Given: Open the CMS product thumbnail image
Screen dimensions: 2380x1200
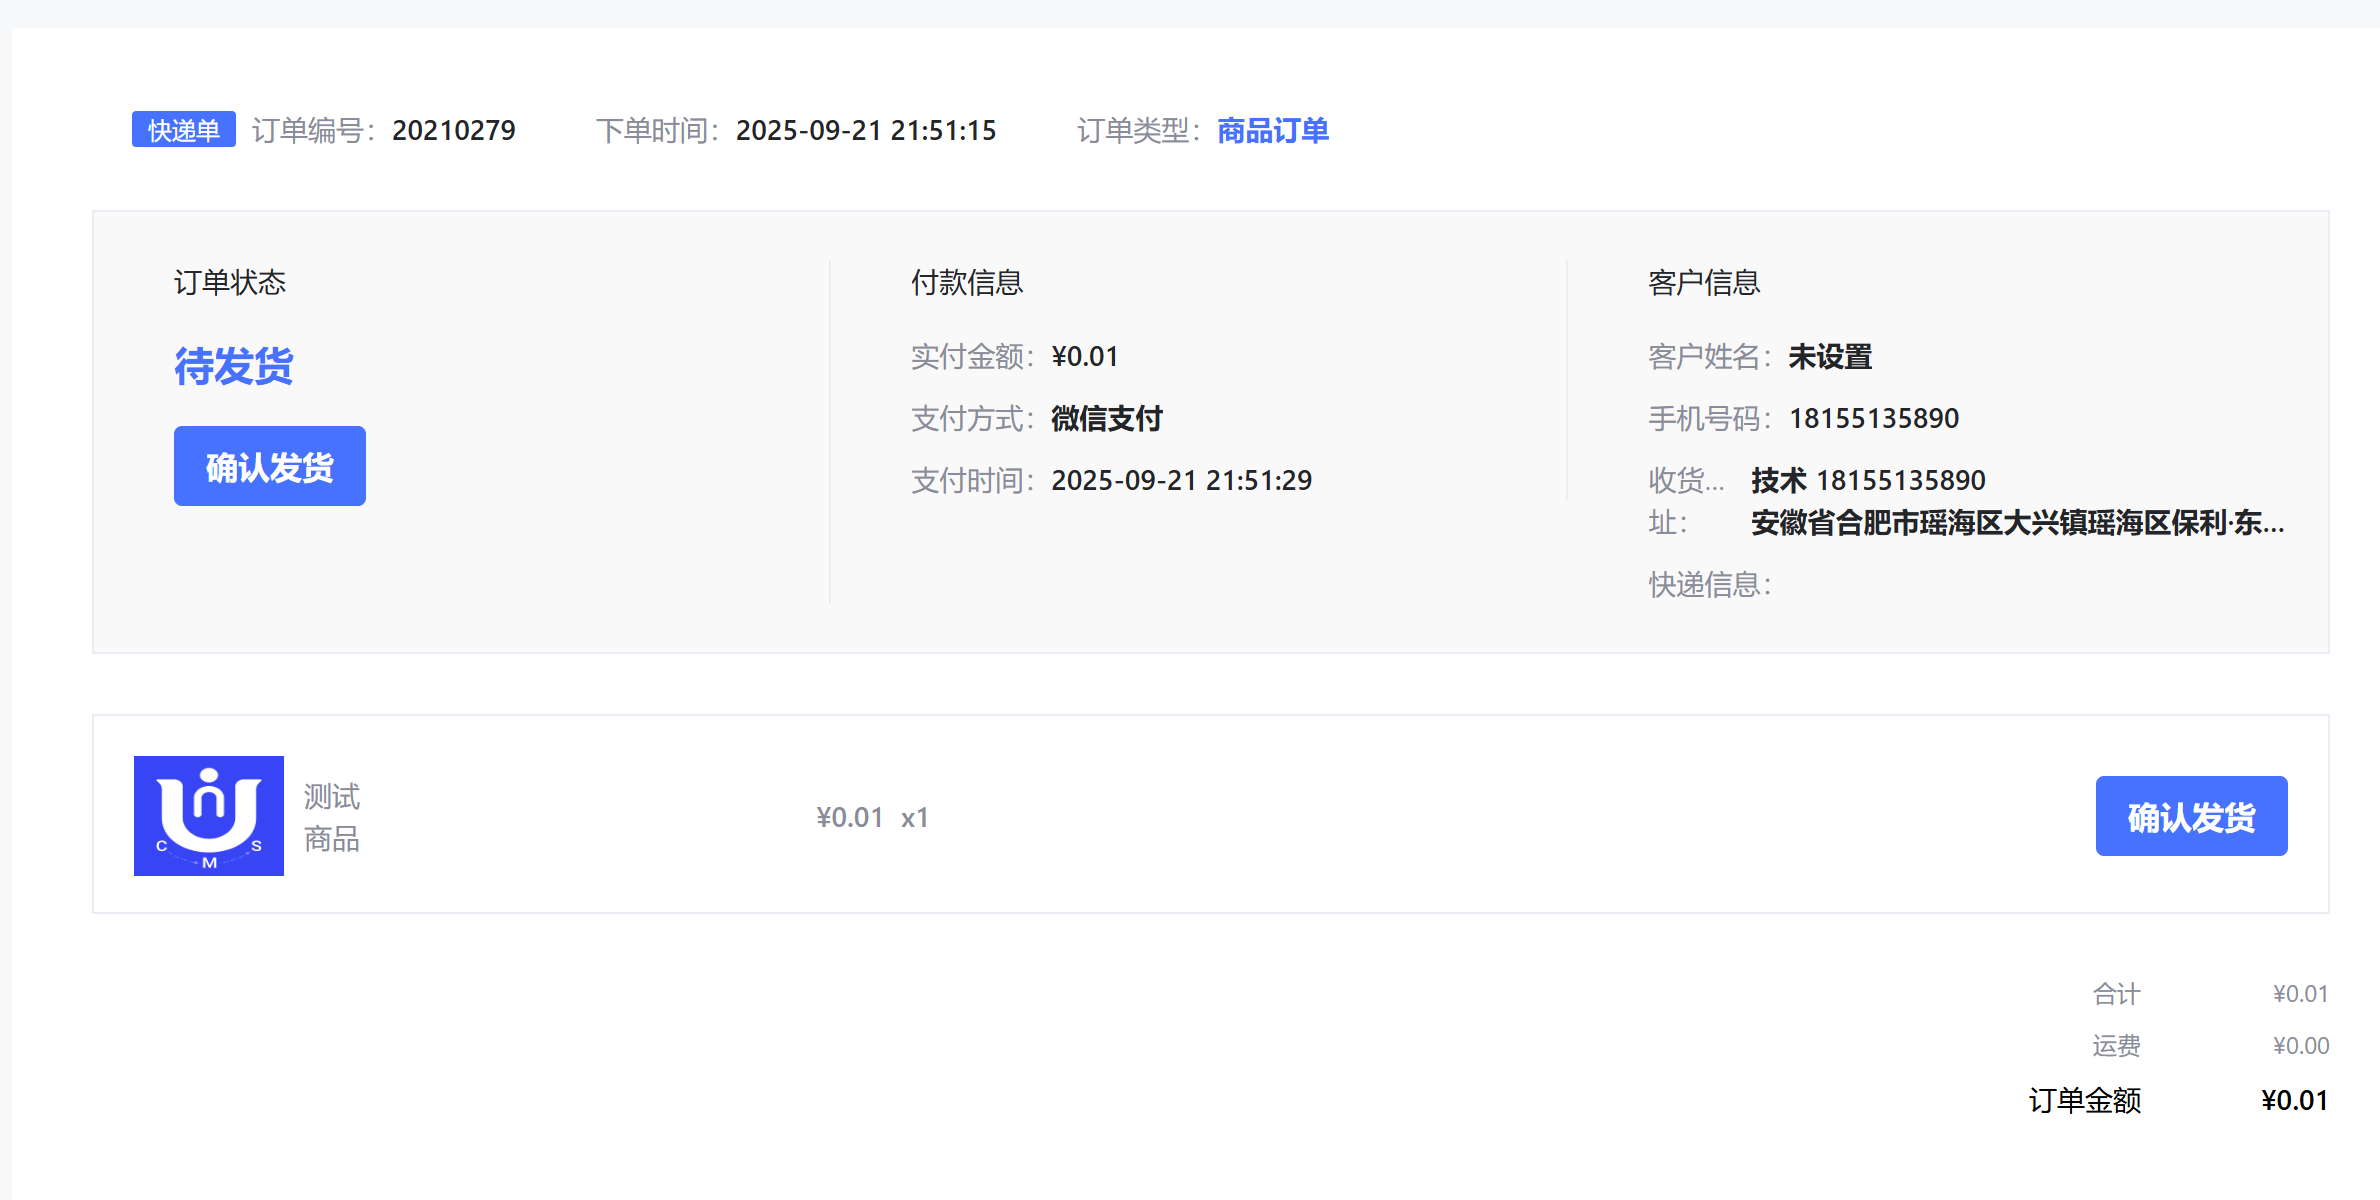Looking at the screenshot, I should point(209,816).
